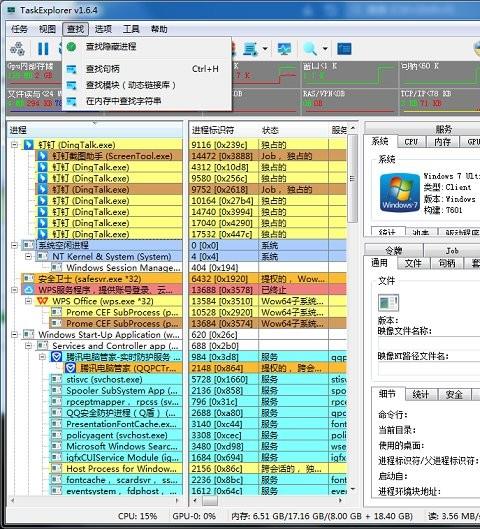480x529 pixels.
Task: Click the NT Kernel & System icon
Action: pos(42,256)
